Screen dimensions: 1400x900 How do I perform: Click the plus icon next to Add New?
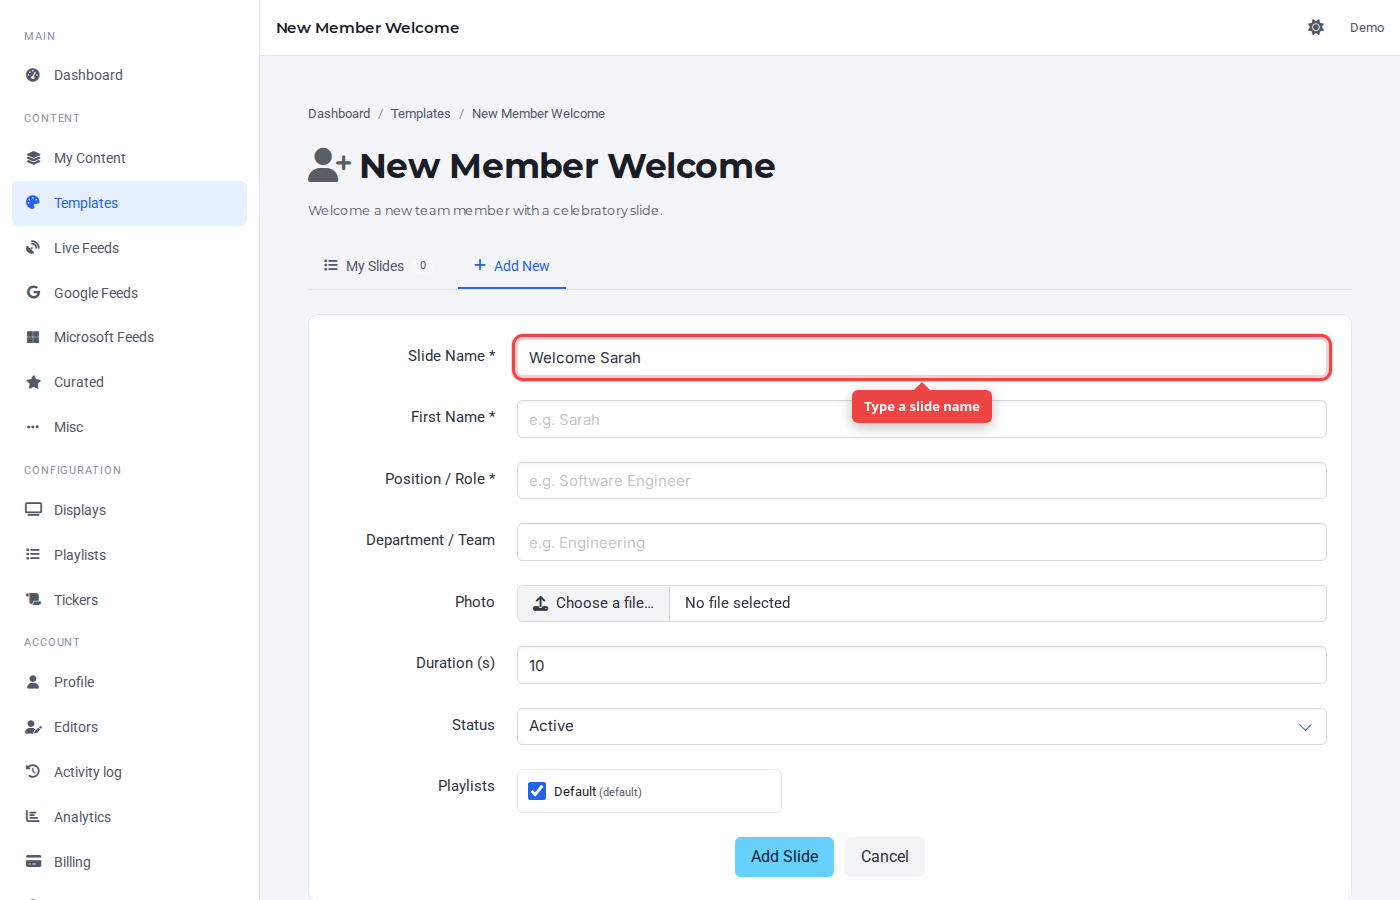tap(480, 265)
